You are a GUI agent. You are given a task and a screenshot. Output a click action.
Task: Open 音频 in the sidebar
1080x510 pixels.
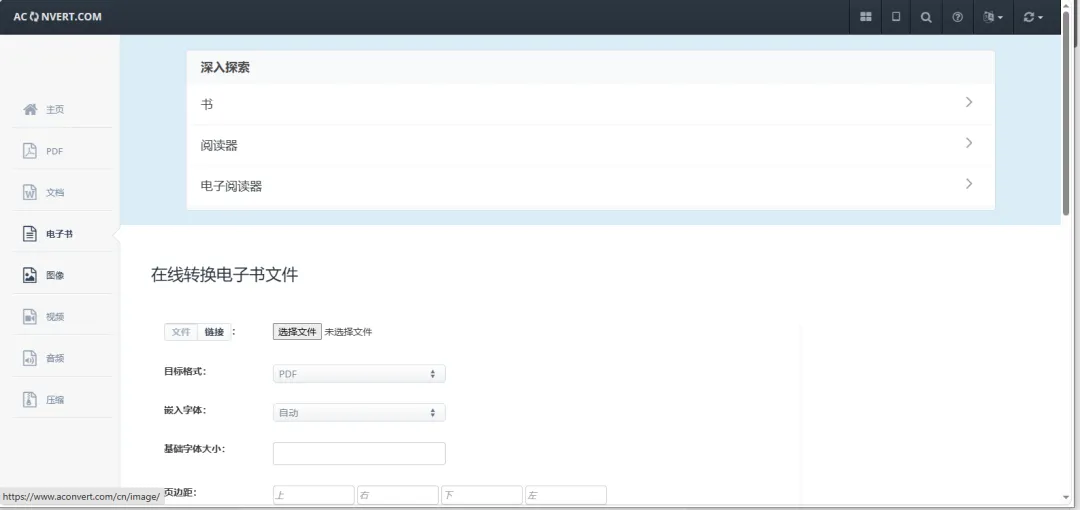click(x=55, y=358)
